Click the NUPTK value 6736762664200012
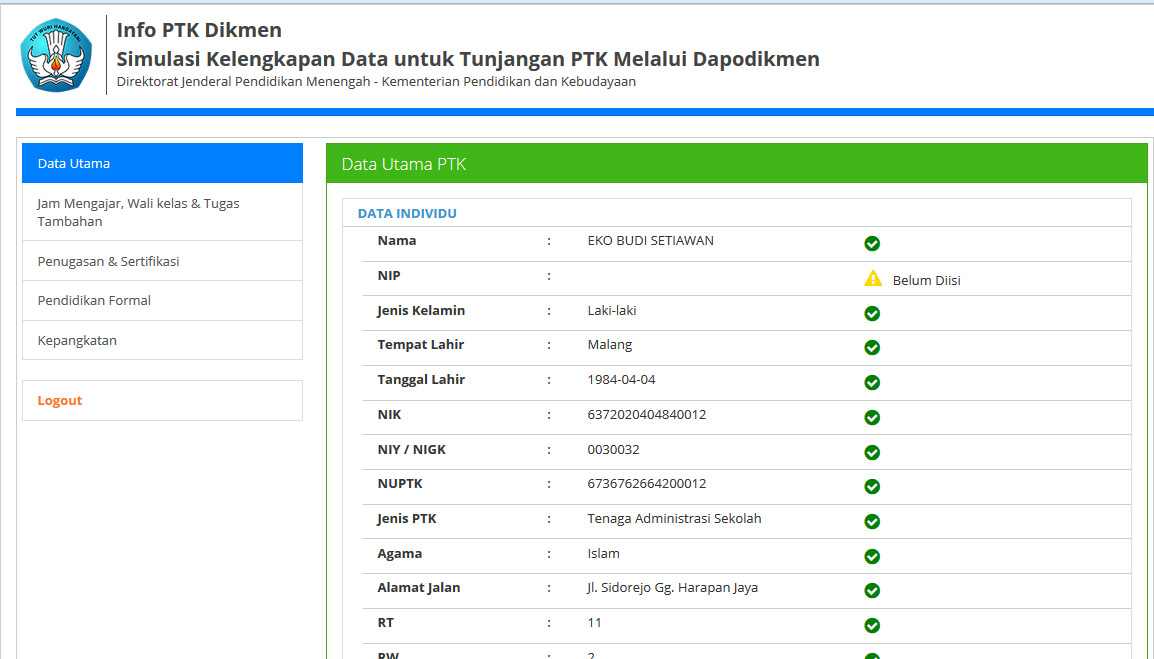1154x659 pixels. [646, 484]
